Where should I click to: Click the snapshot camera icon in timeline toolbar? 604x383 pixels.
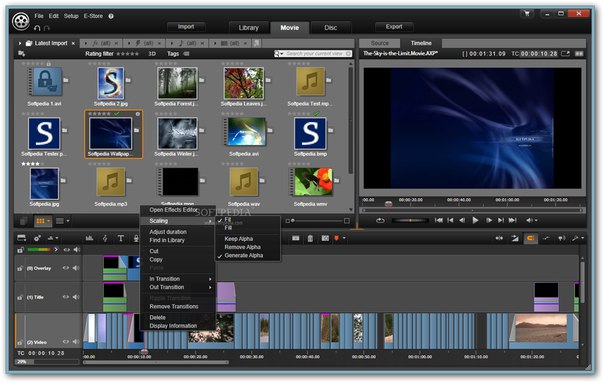point(325,239)
